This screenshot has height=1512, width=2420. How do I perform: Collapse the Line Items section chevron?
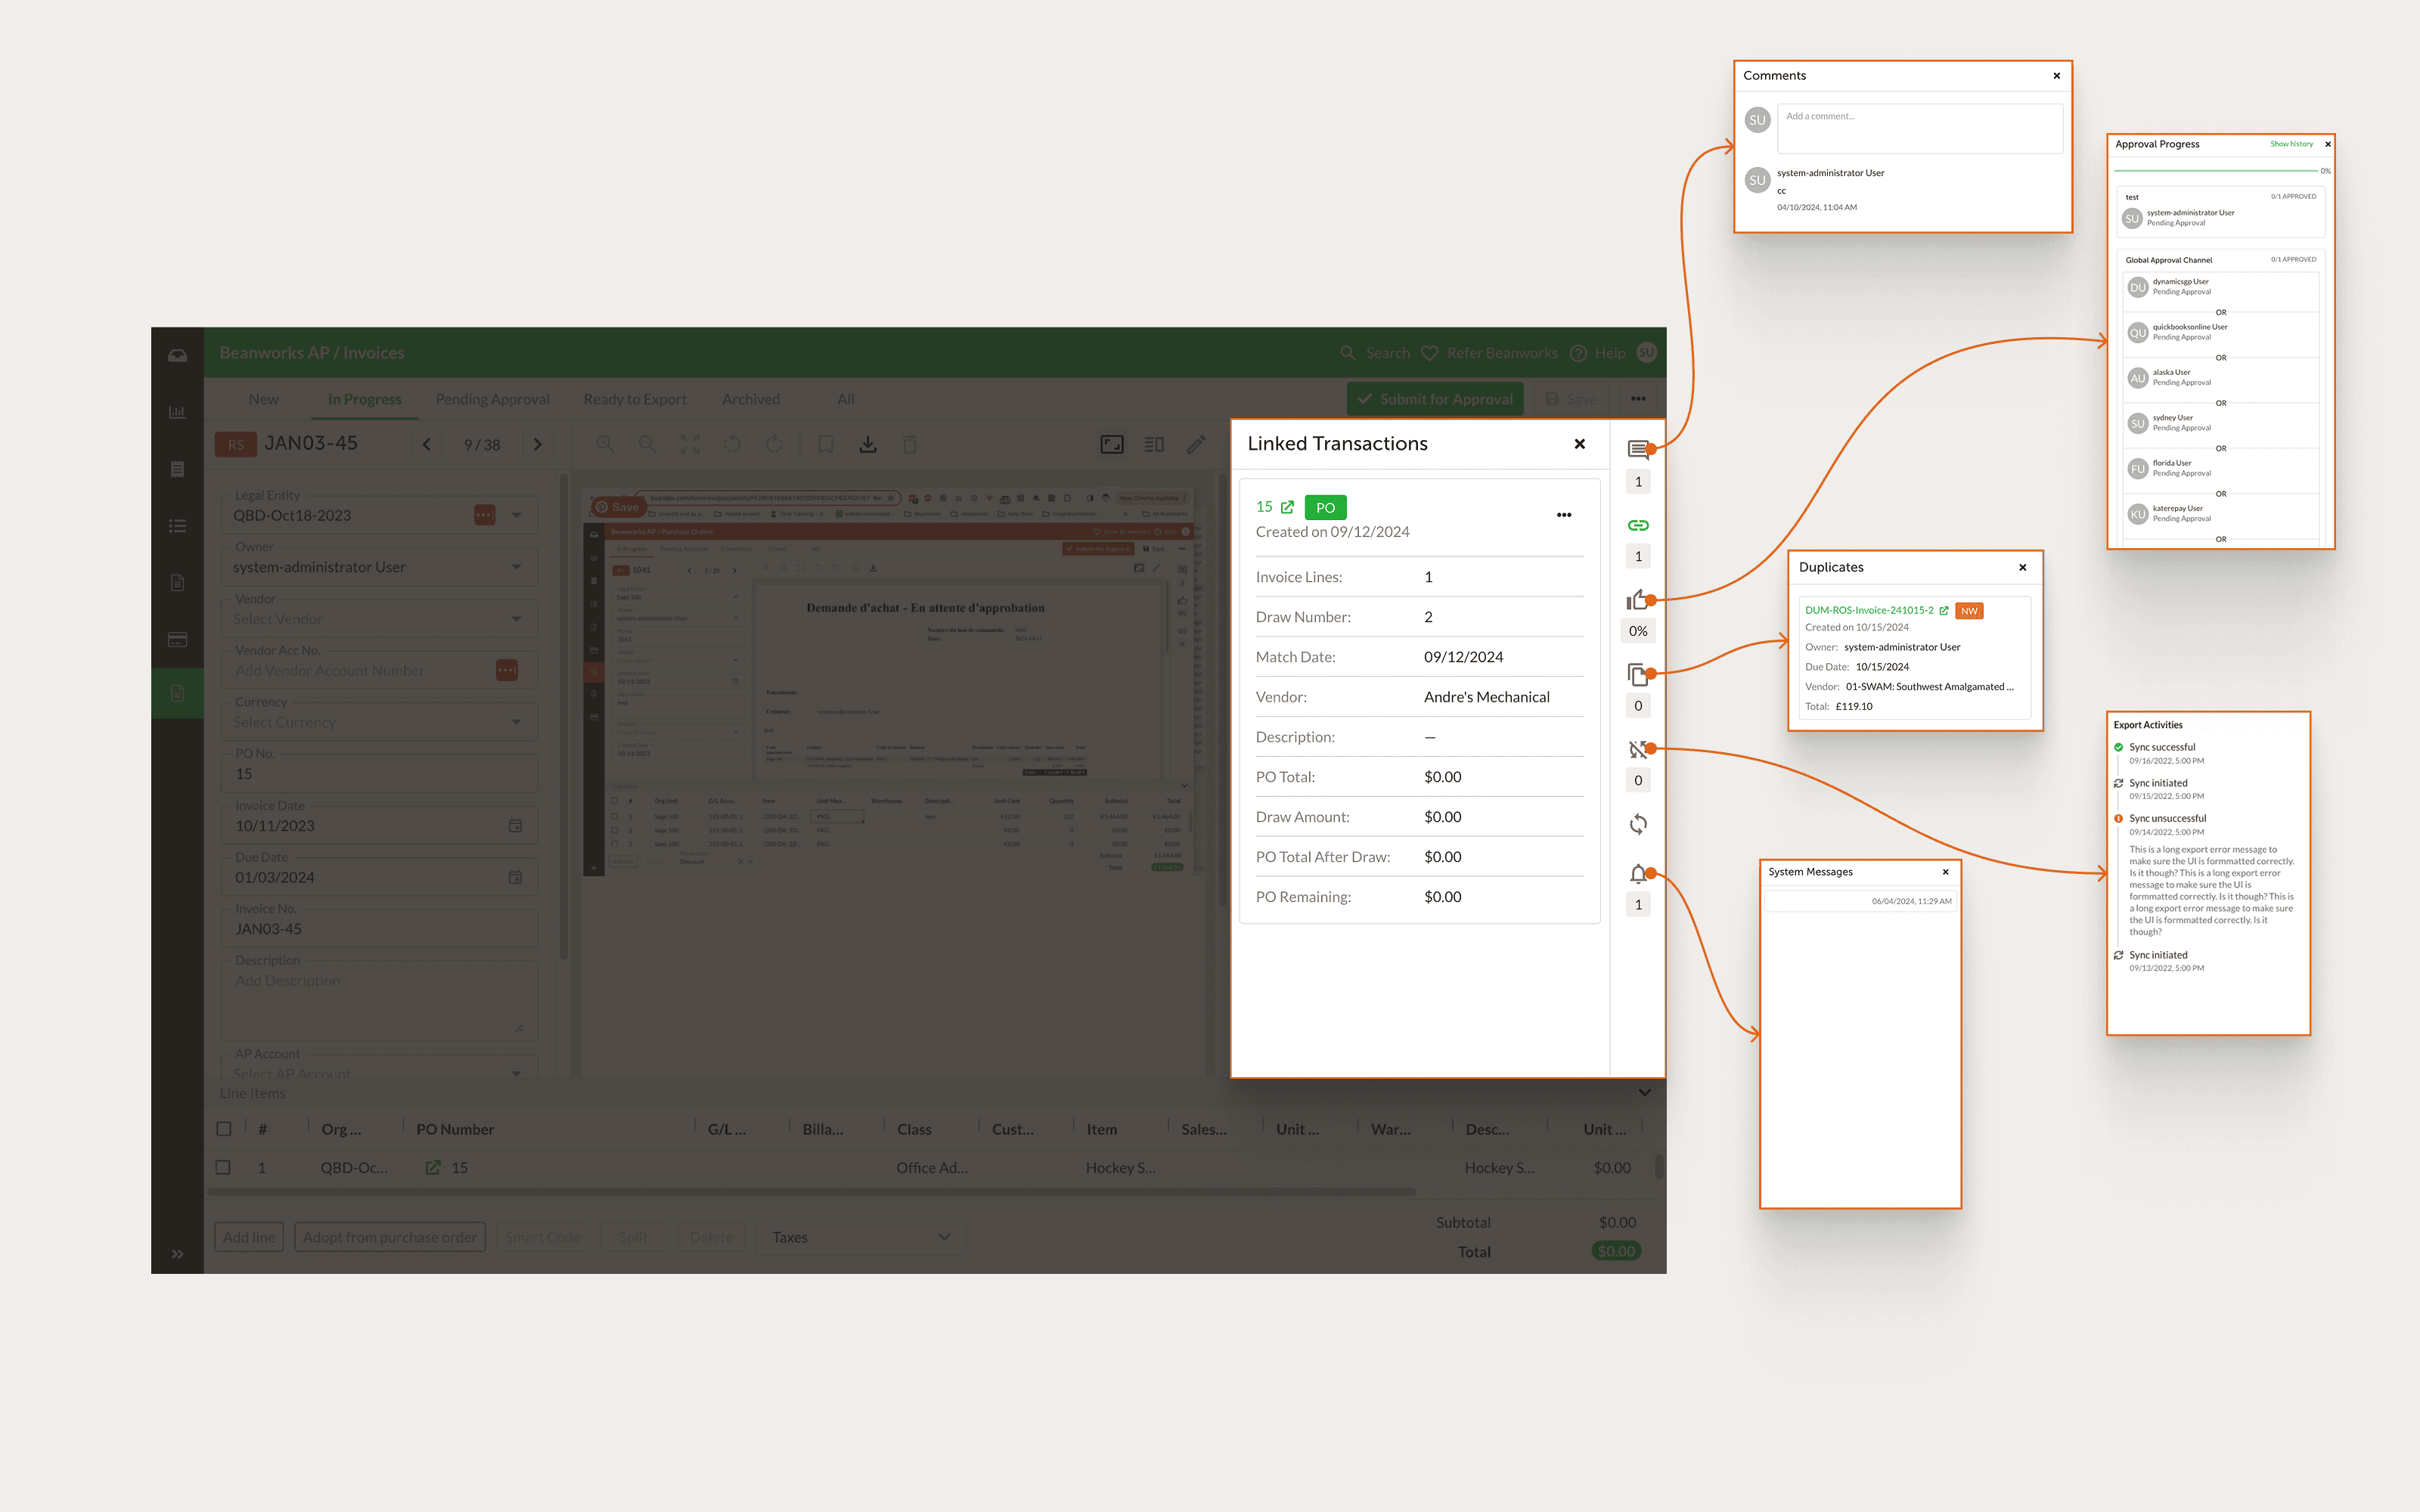tap(1644, 1093)
